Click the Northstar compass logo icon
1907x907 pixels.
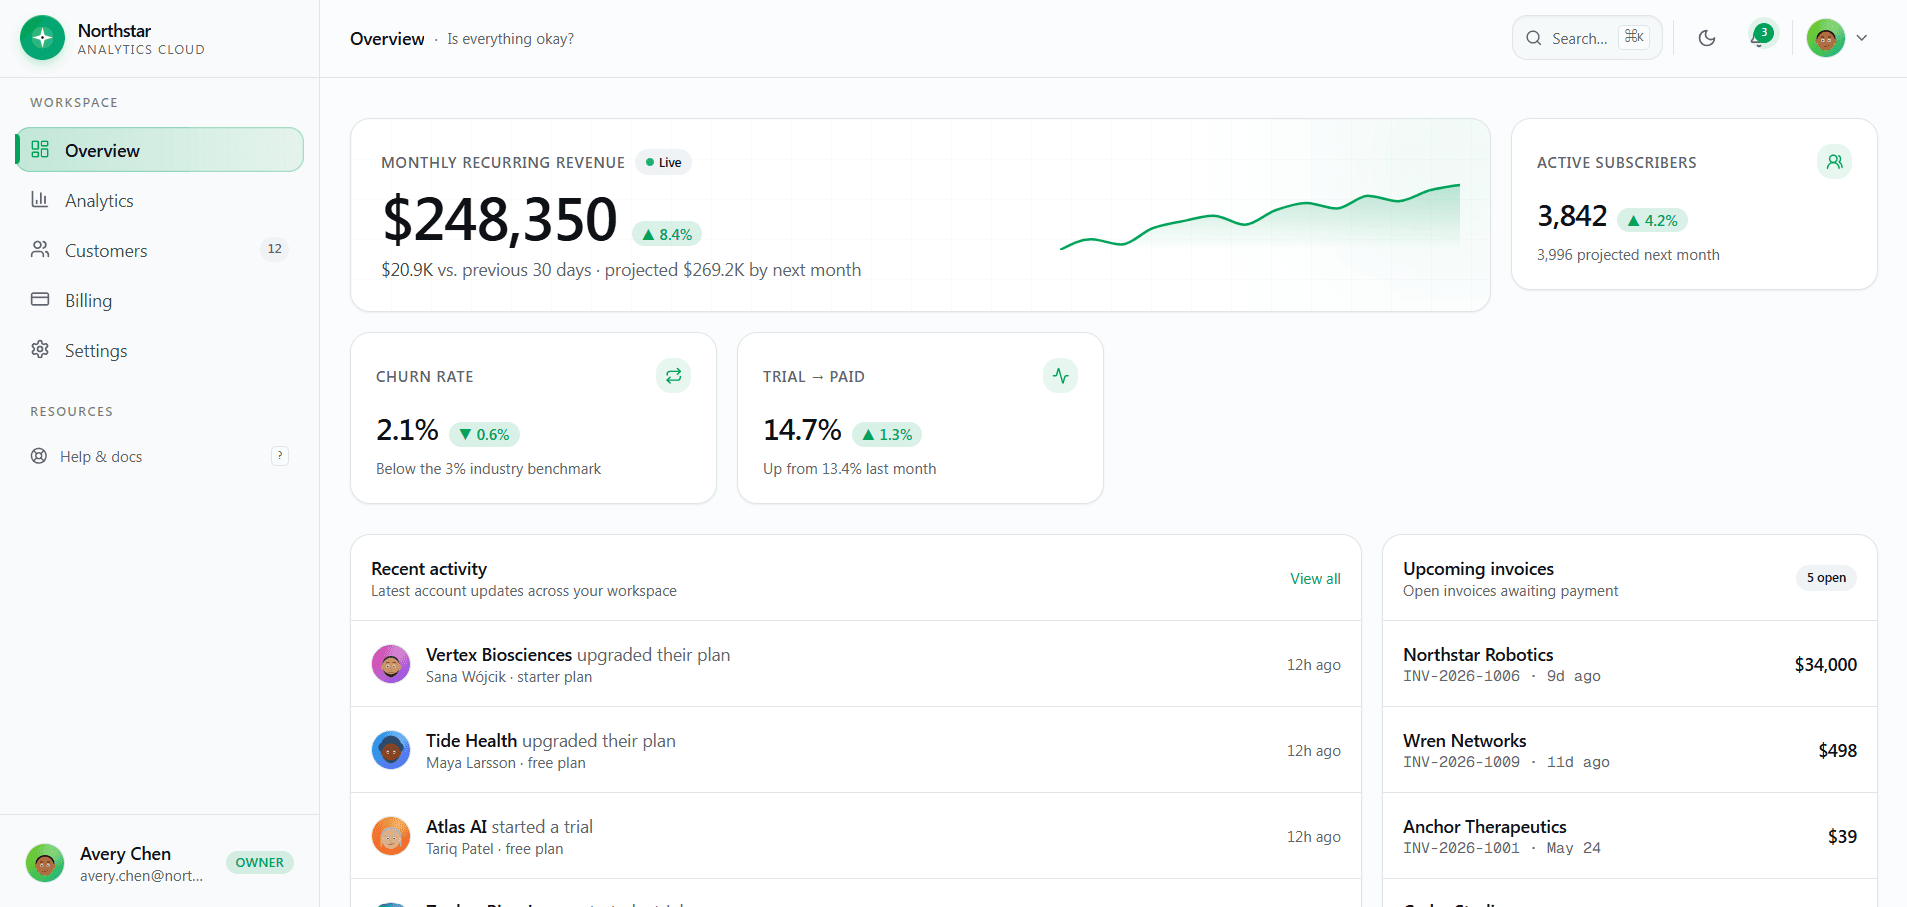coord(42,38)
